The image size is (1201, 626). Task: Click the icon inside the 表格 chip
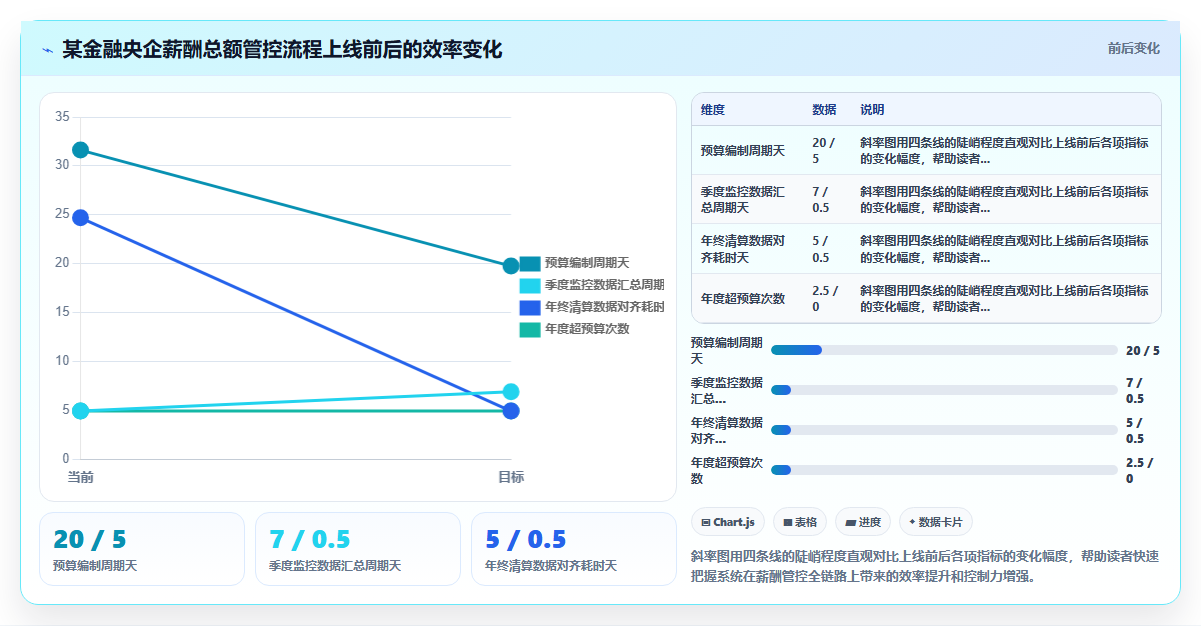[x=788, y=522]
